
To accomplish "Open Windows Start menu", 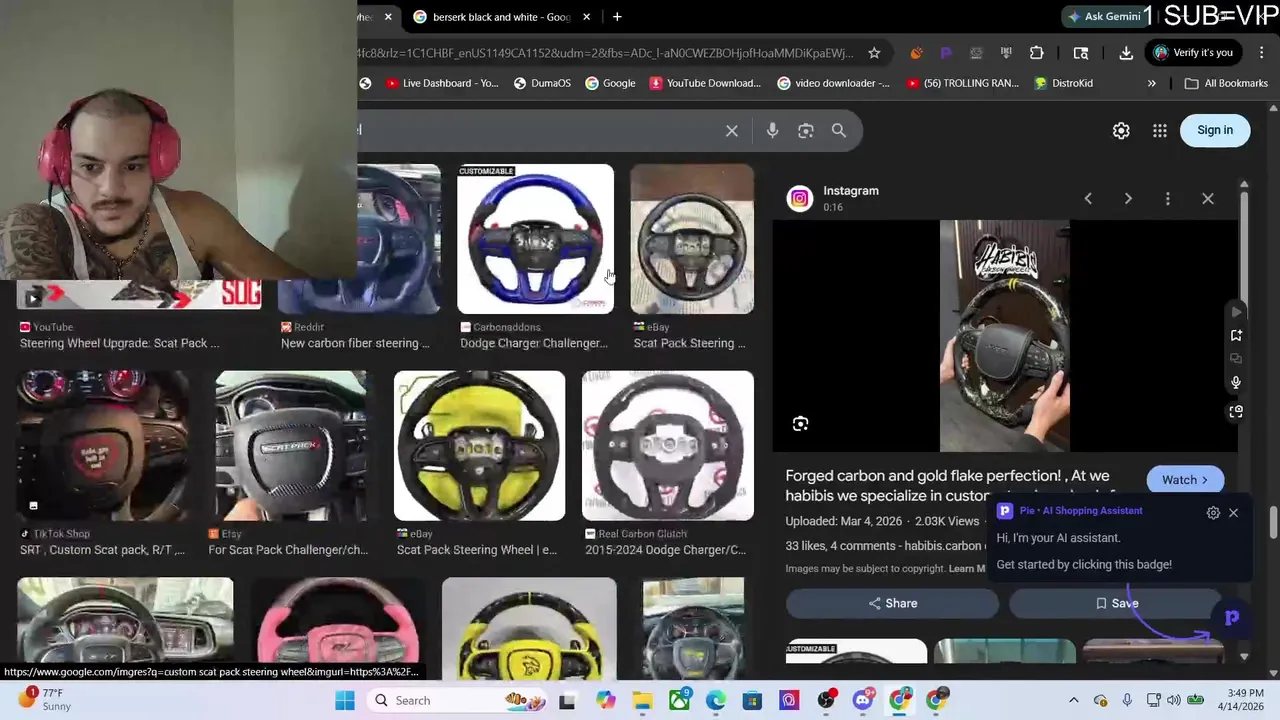I will [345, 700].
